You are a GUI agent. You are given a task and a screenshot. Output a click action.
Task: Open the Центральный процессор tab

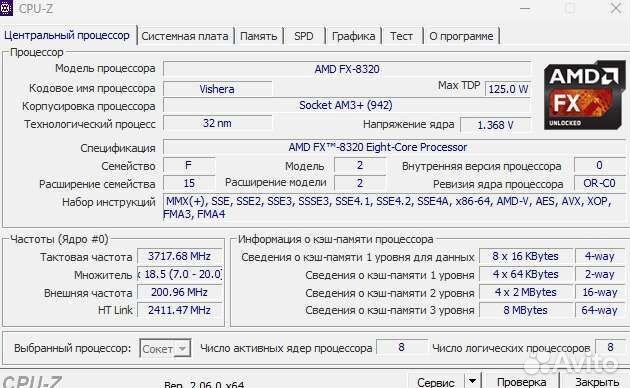pyautogui.click(x=67, y=35)
